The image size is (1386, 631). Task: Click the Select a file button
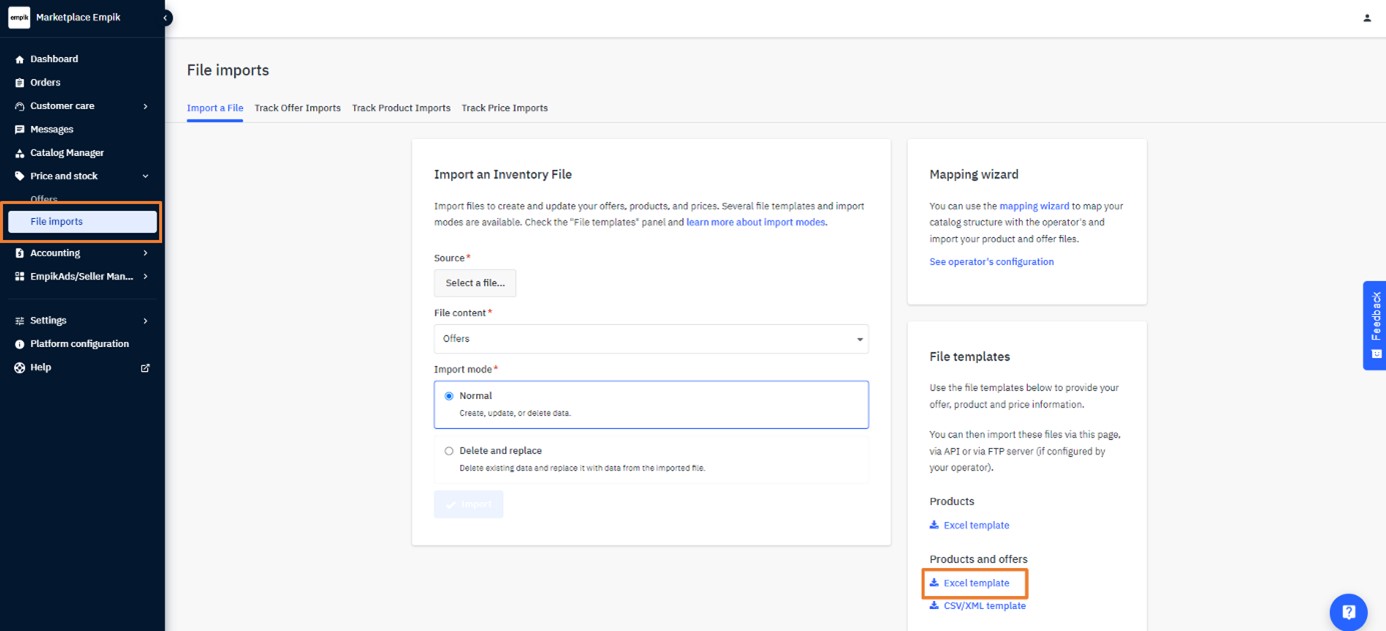coord(475,283)
